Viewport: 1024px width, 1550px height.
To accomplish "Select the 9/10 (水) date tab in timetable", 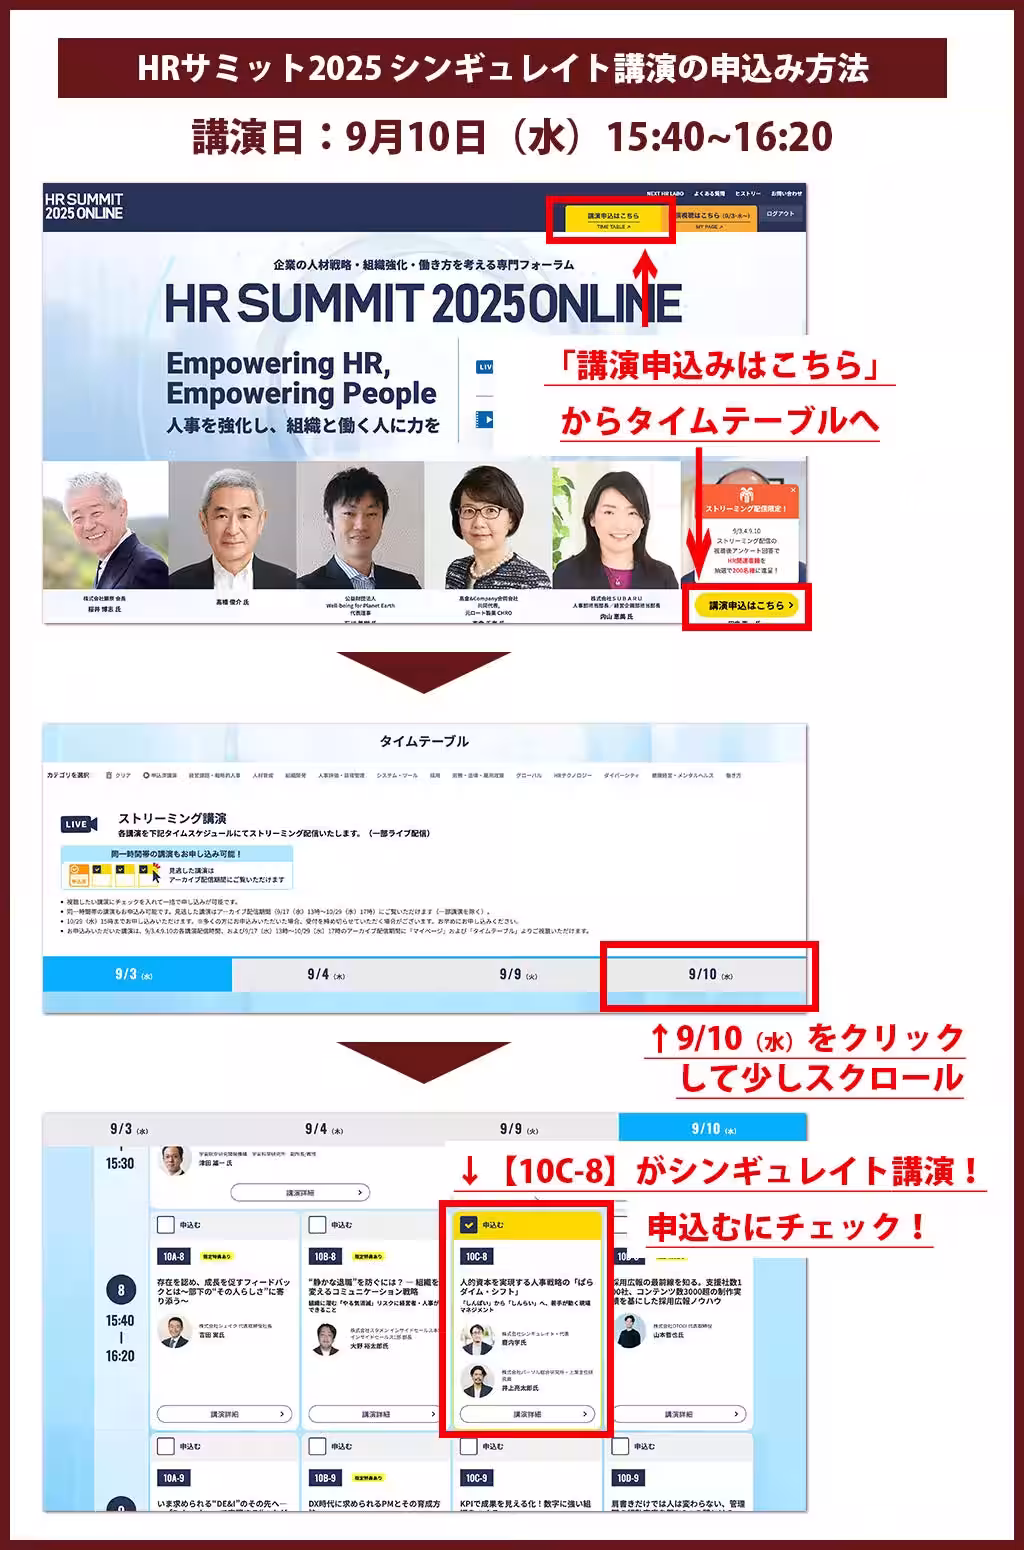I will coord(709,974).
